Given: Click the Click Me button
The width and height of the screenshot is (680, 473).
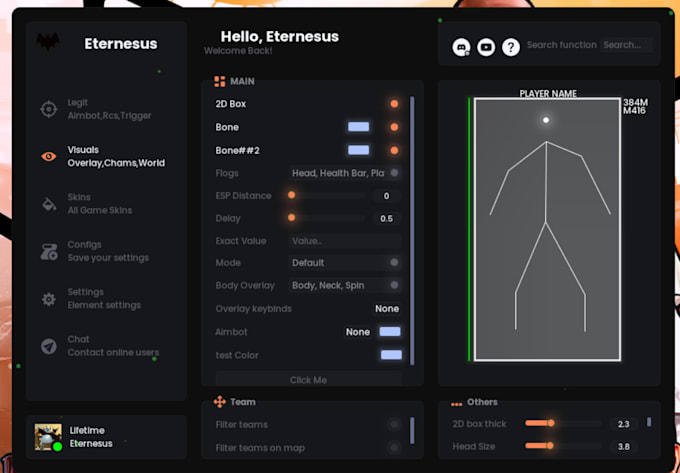Looking at the screenshot, I should tap(308, 379).
